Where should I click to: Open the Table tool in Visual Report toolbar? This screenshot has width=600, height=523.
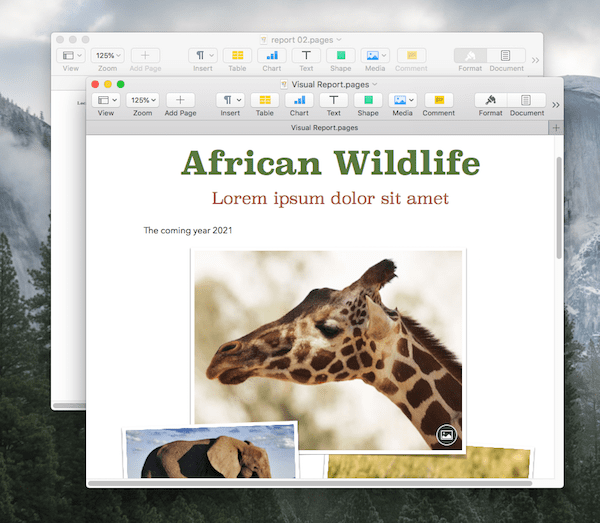pyautogui.click(x=264, y=100)
